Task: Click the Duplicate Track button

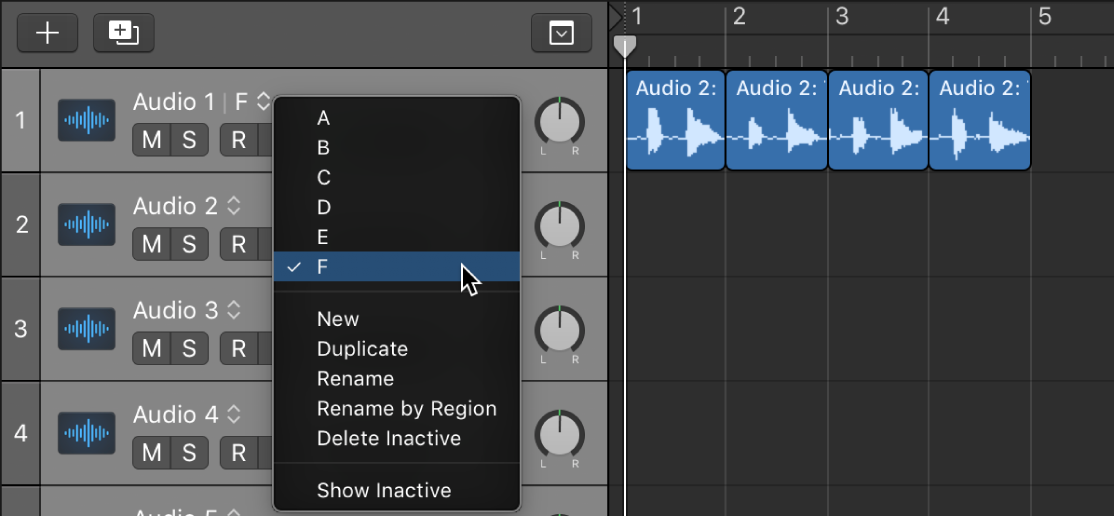Action: (124, 33)
